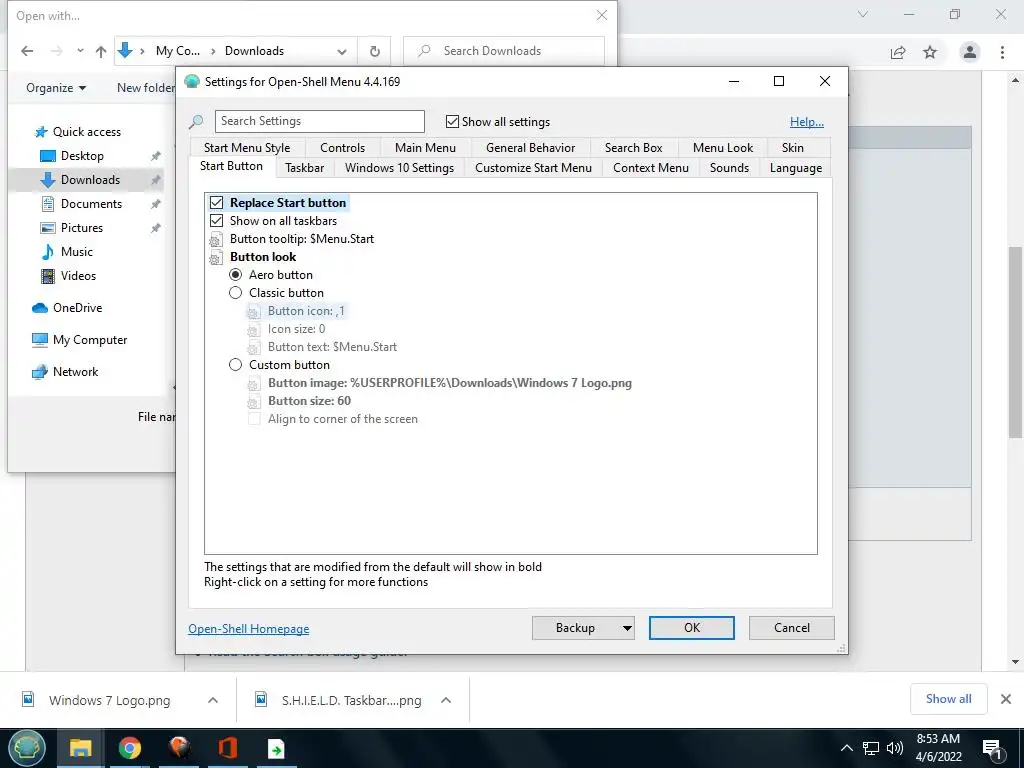Show hidden system tray icons

point(846,748)
